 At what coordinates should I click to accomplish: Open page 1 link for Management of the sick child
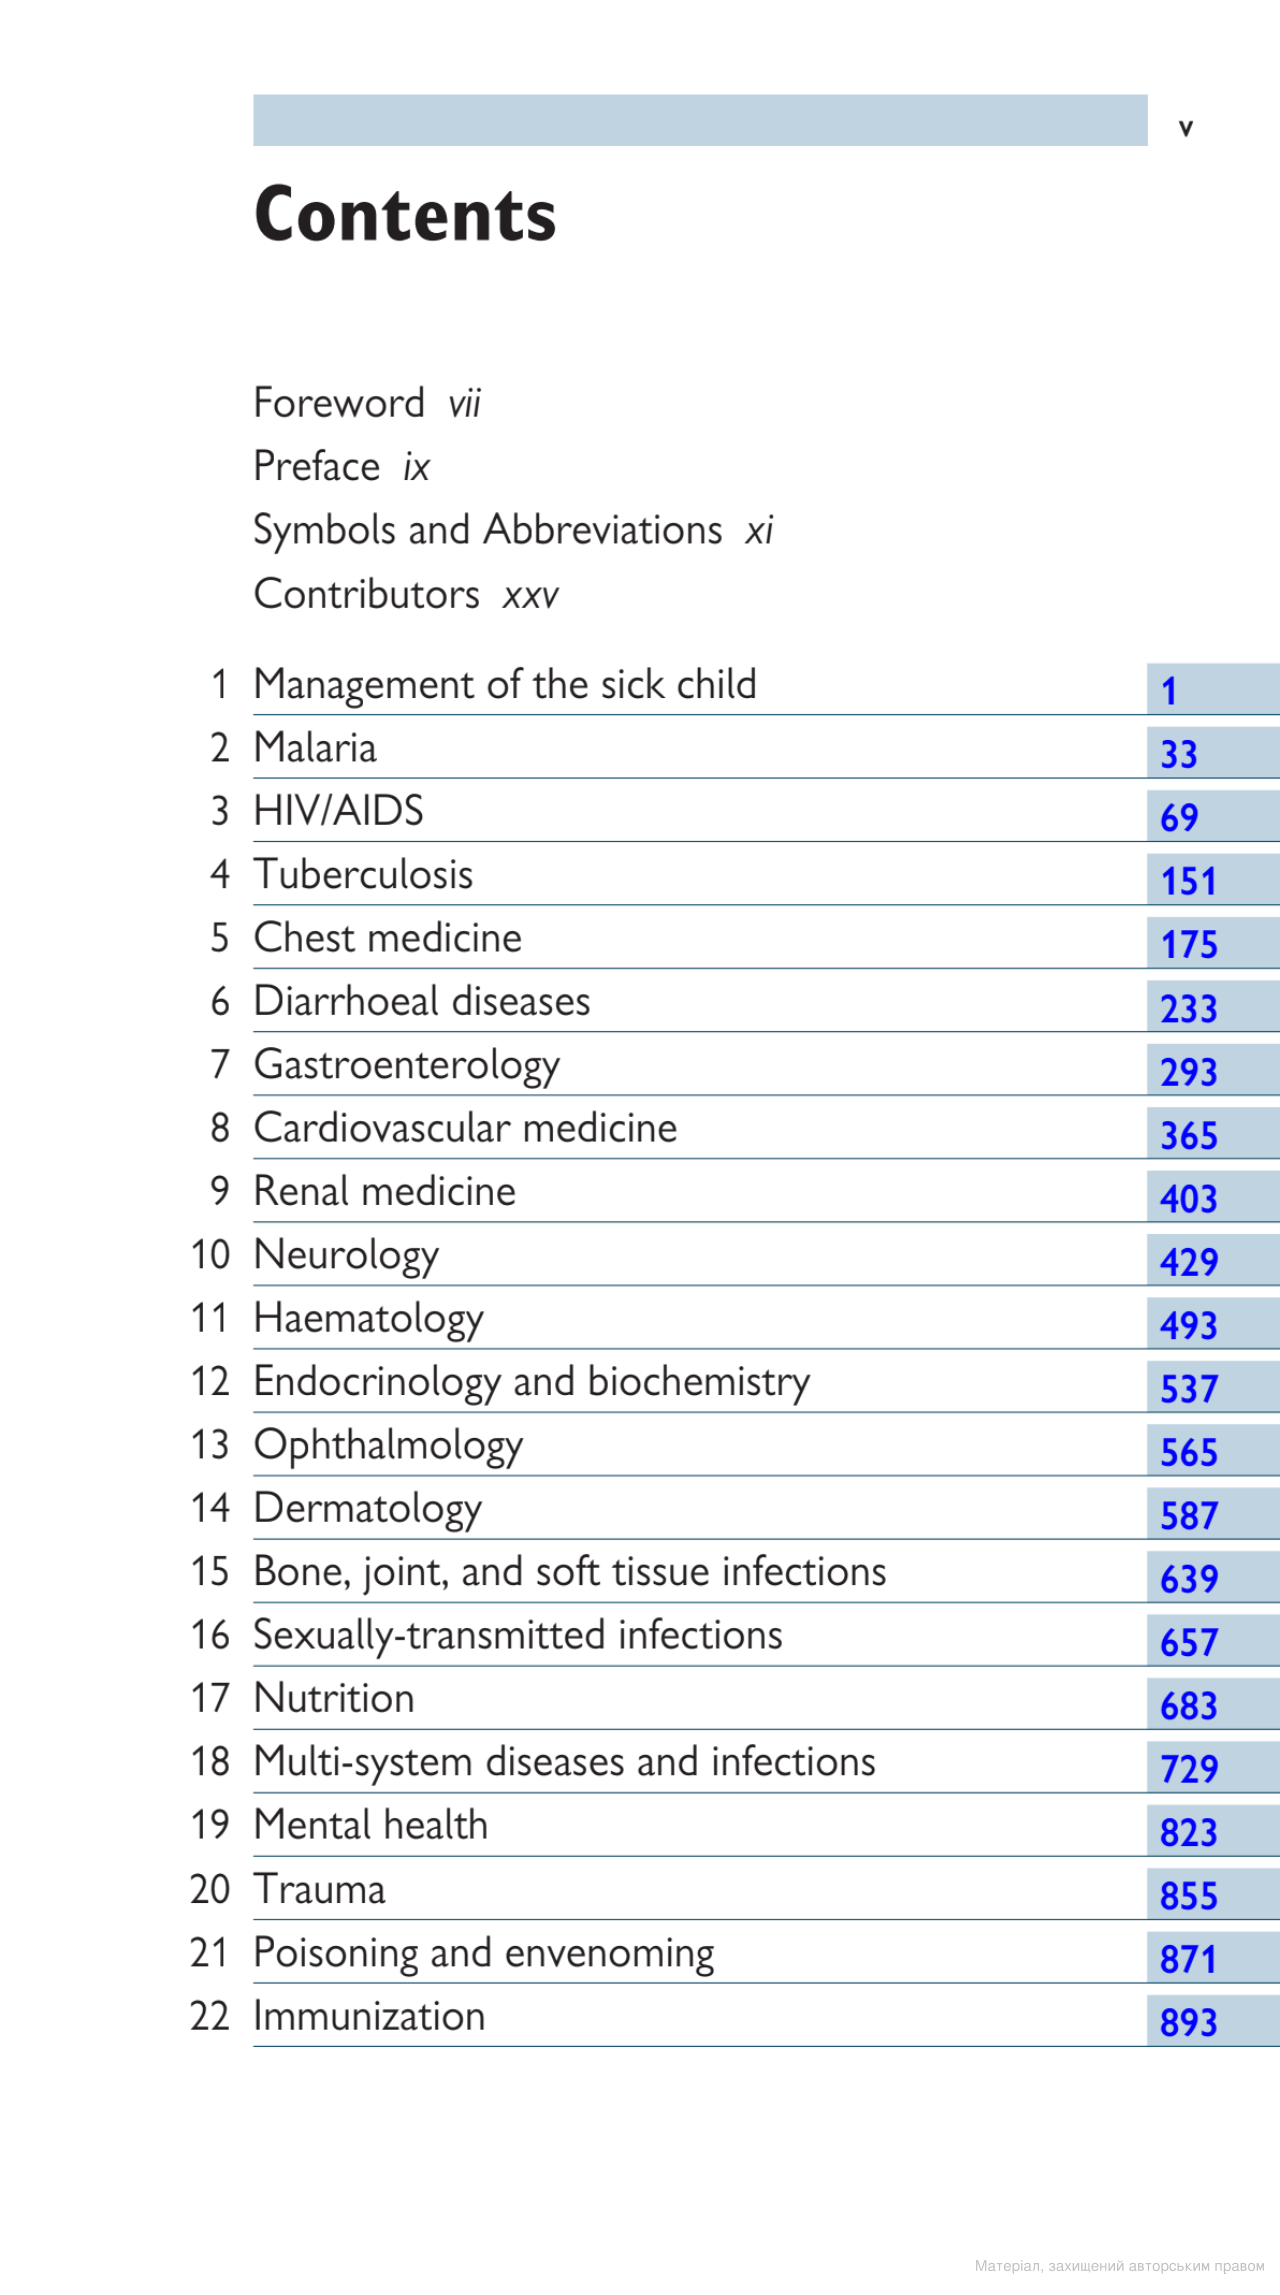(x=1169, y=691)
